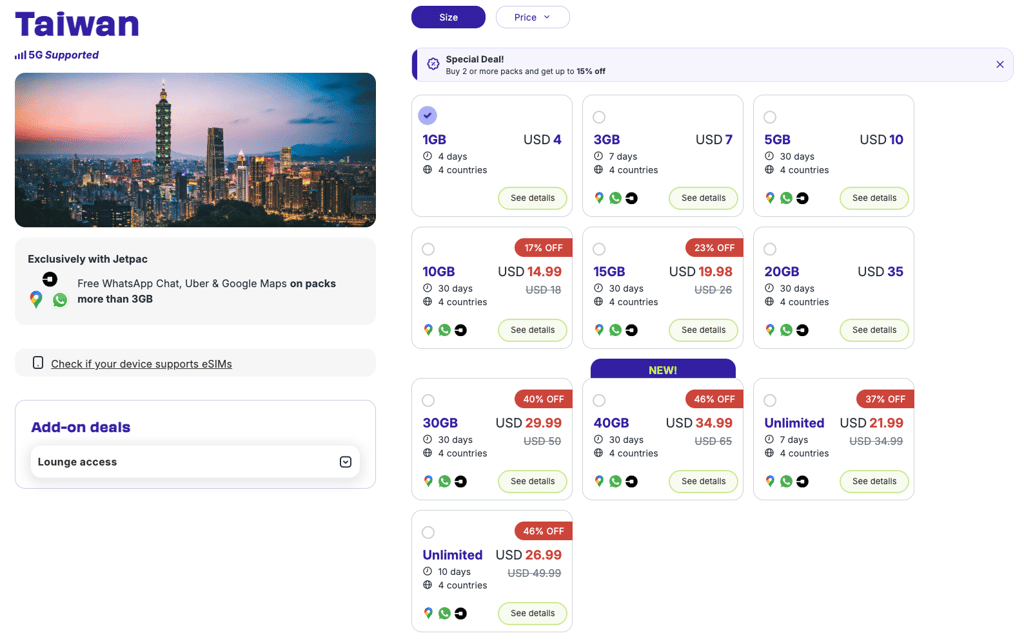Open Check if your device supports eSIMs link
Screen dimensions: 1024x640
click(x=141, y=364)
